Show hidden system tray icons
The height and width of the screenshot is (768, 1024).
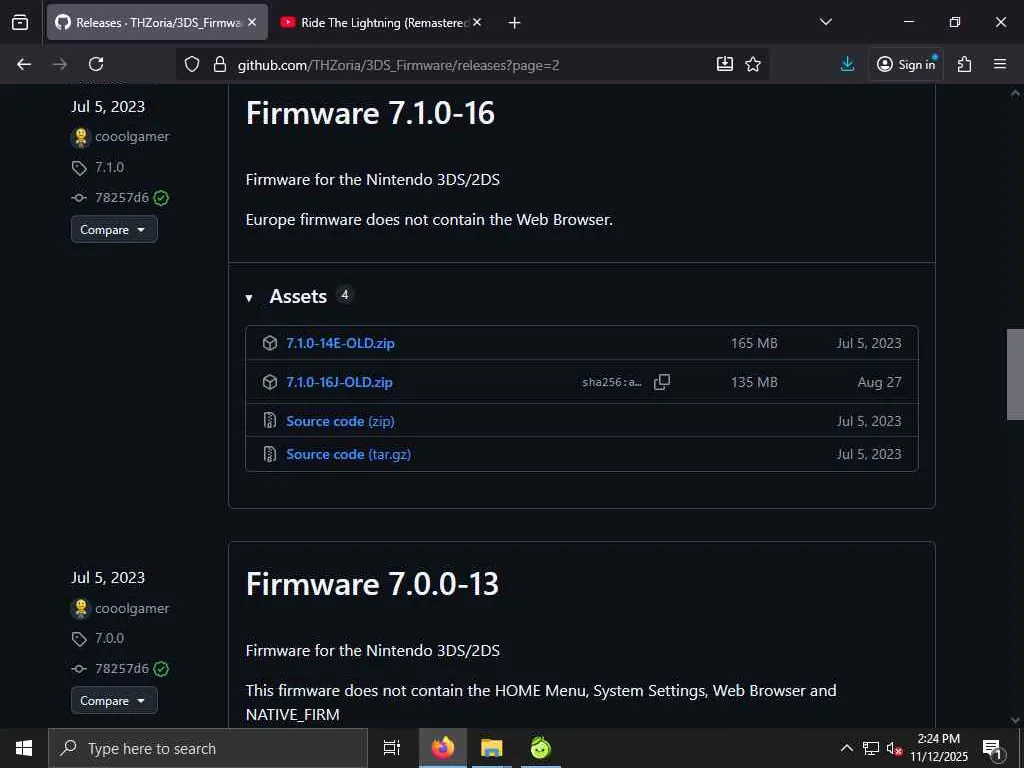[846, 748]
